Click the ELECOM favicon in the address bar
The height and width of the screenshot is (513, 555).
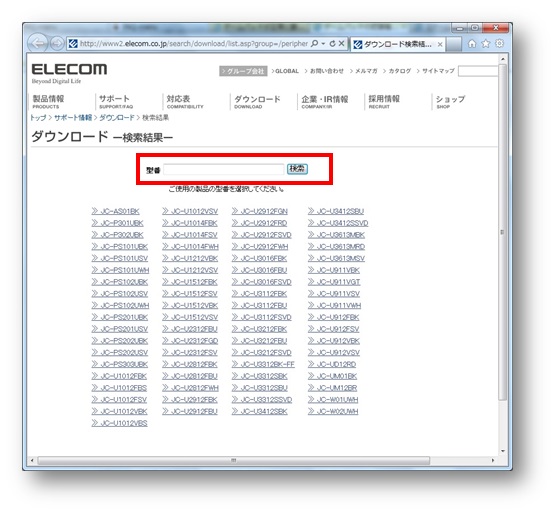coord(73,44)
